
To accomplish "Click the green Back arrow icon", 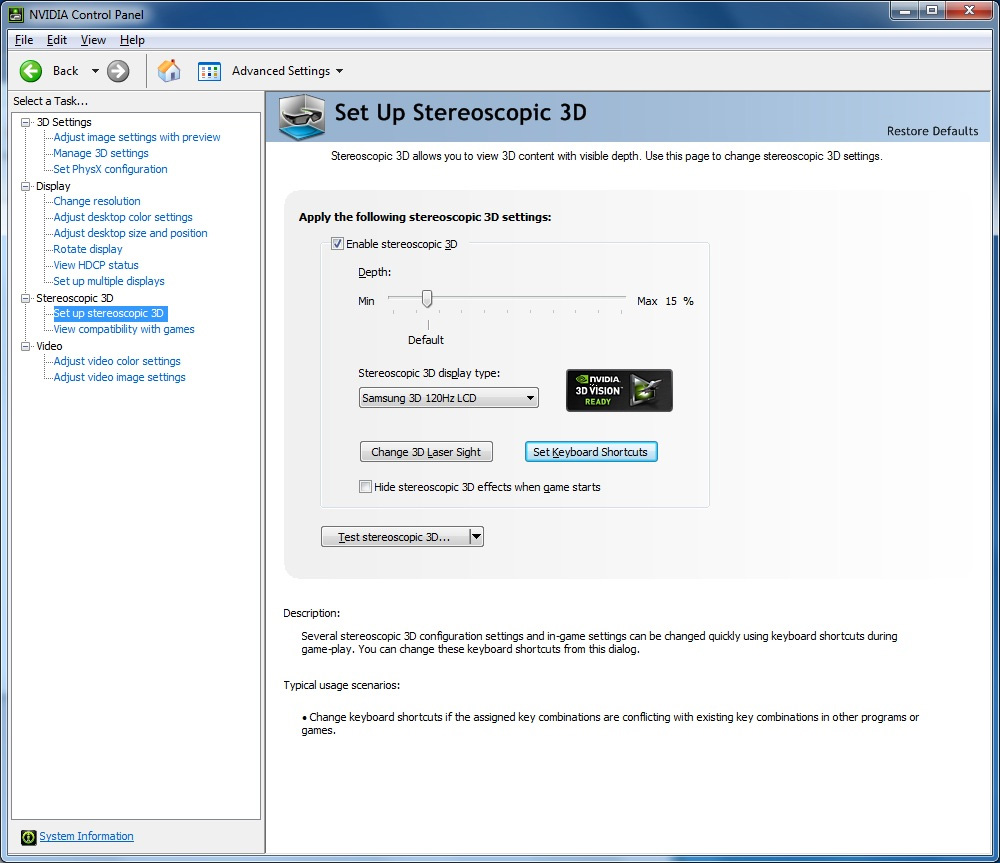I will click(x=31, y=71).
